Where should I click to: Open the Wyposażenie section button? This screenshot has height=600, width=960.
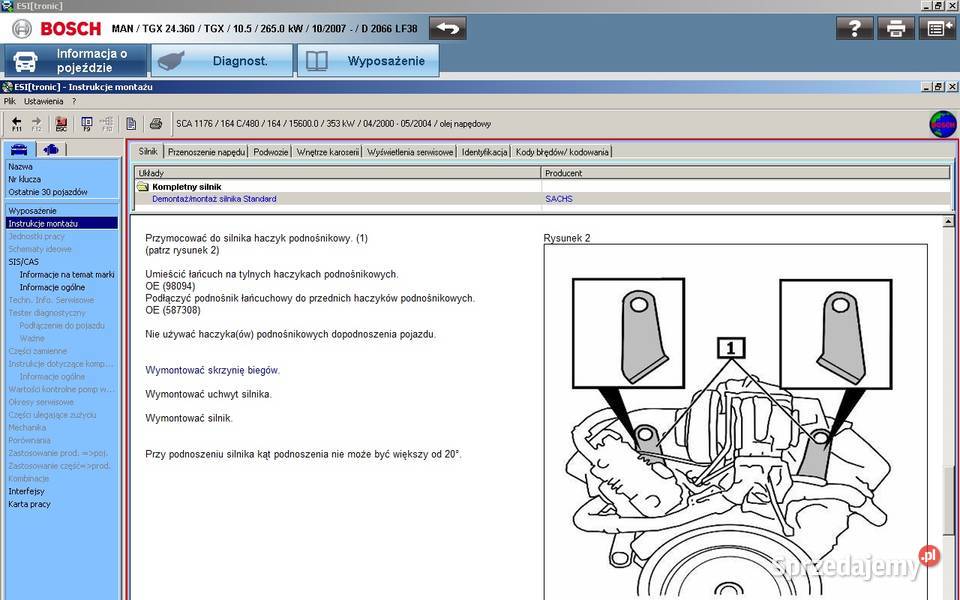(368, 61)
